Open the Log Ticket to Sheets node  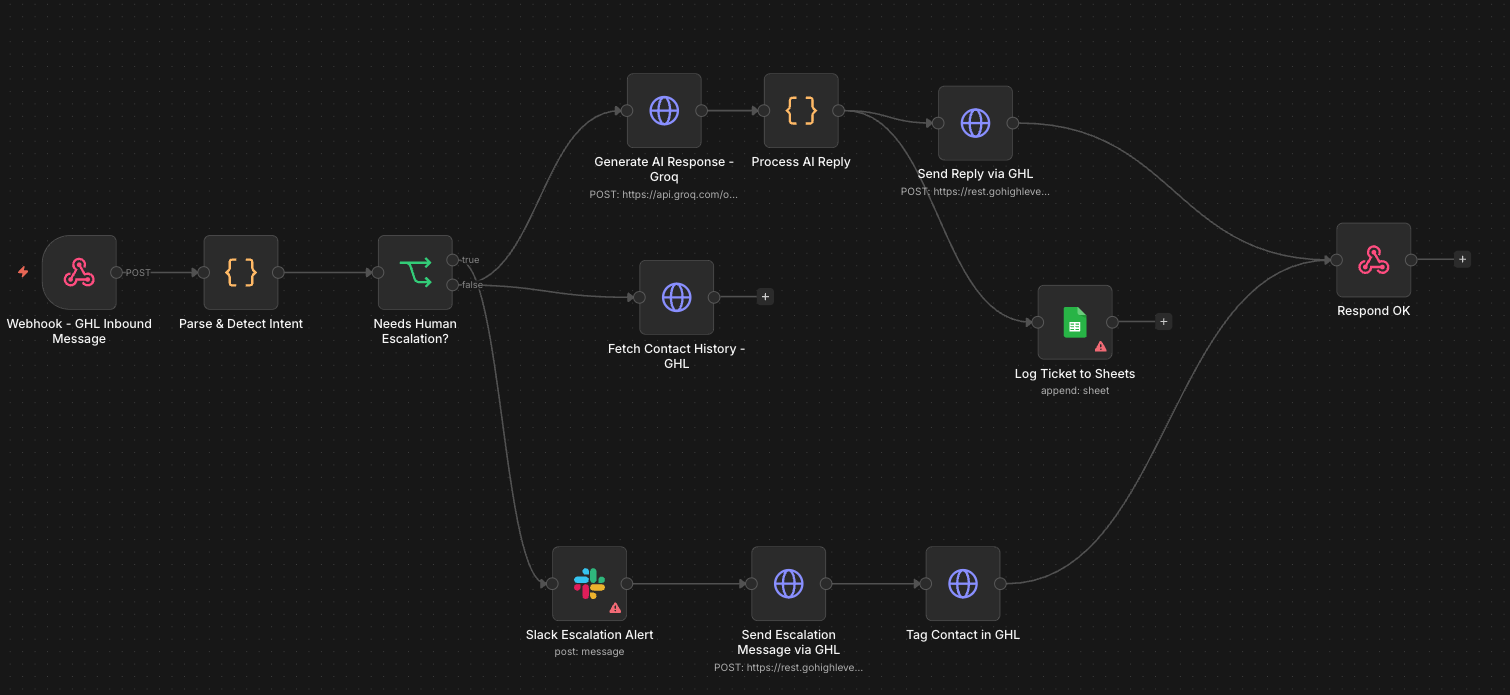coord(1075,322)
